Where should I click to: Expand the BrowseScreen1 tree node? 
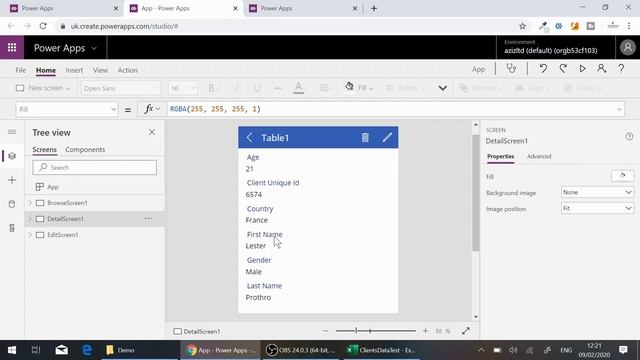30,203
